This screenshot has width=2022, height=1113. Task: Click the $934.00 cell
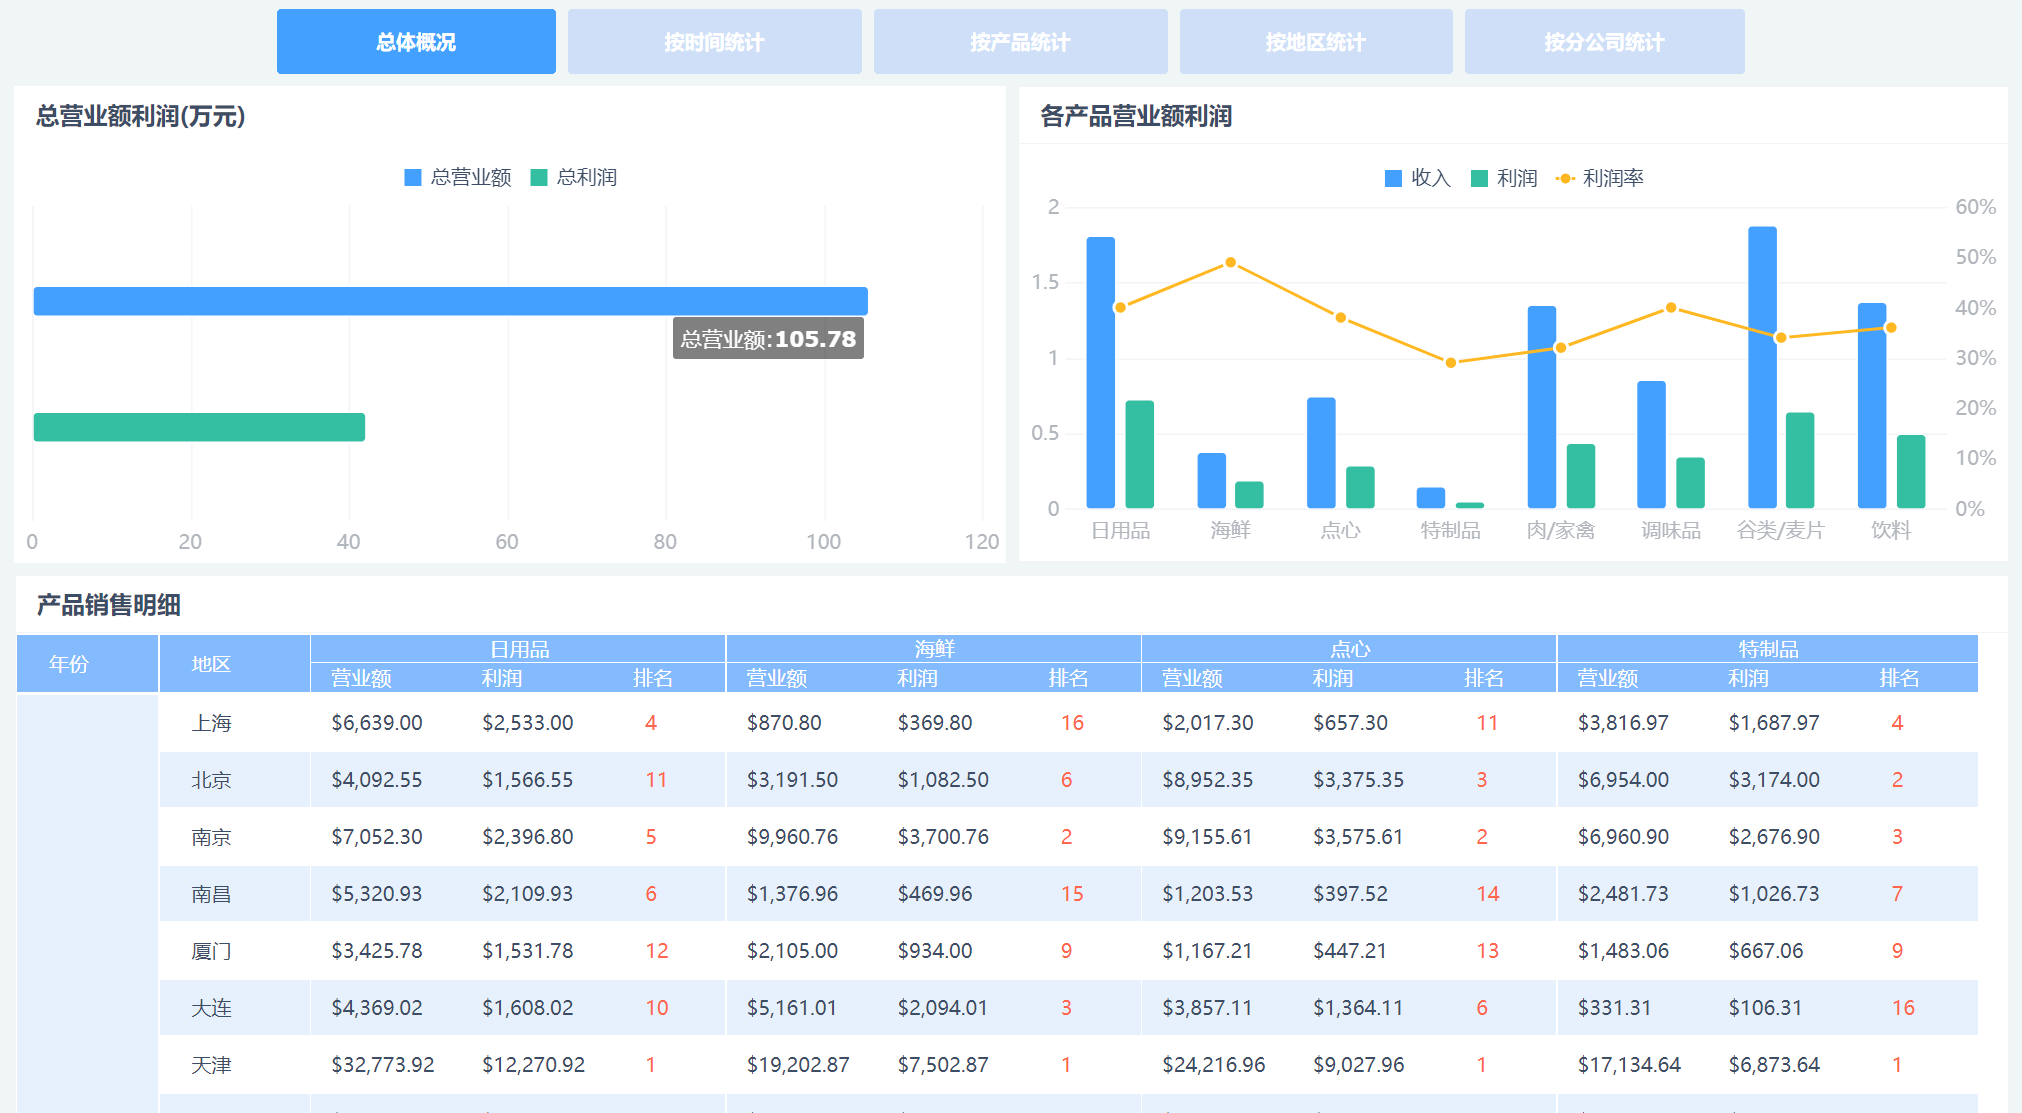935,951
